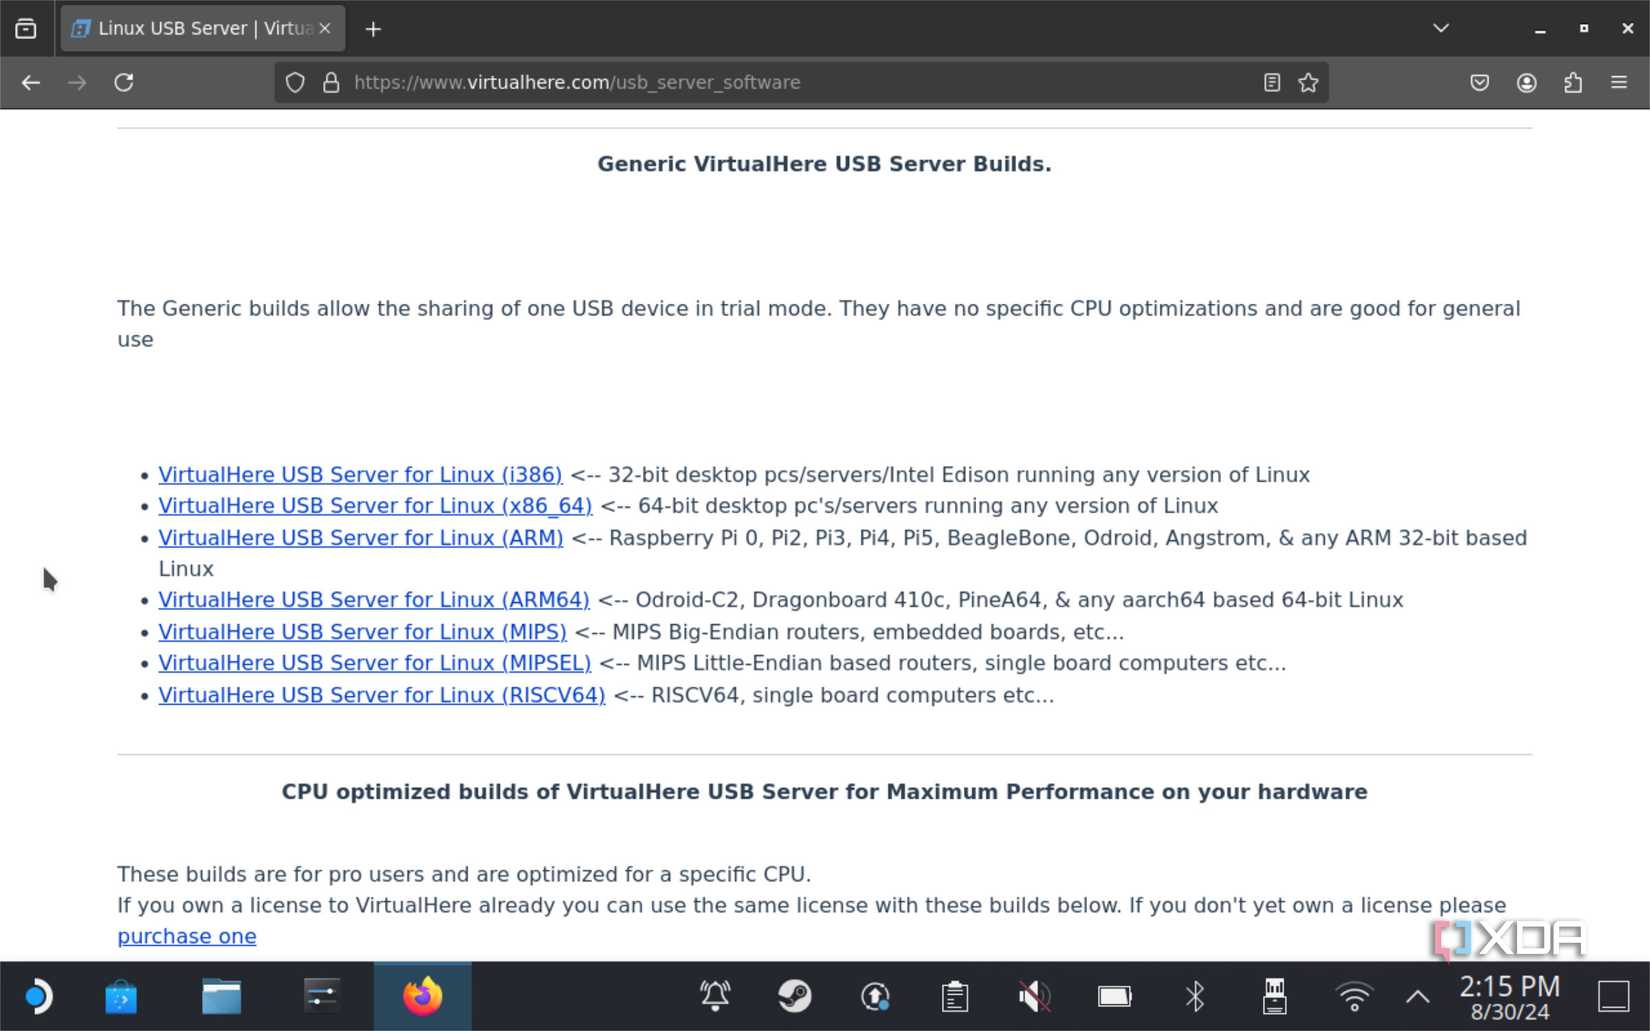
Task: Toggle Reader View for the page
Action: 1271,82
